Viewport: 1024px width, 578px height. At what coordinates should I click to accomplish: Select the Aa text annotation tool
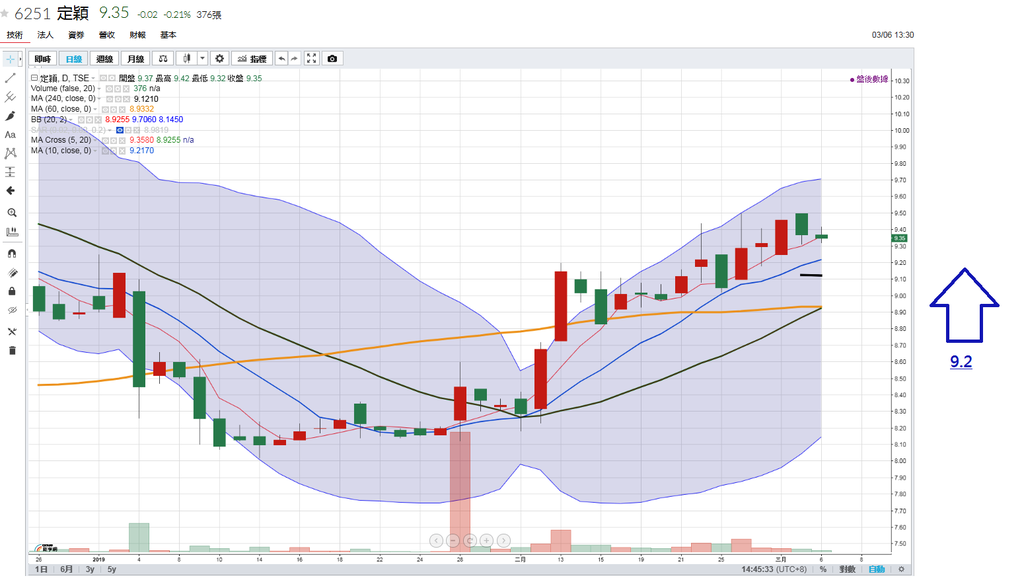pyautogui.click(x=10, y=135)
